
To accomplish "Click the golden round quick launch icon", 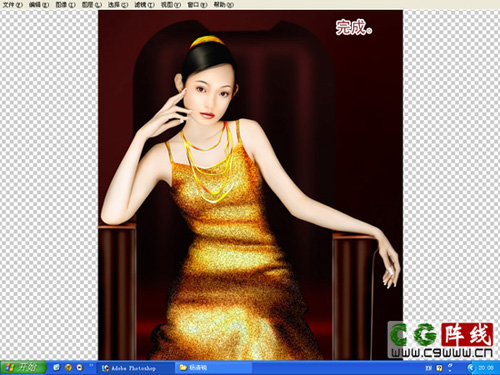I will [x=68, y=367].
